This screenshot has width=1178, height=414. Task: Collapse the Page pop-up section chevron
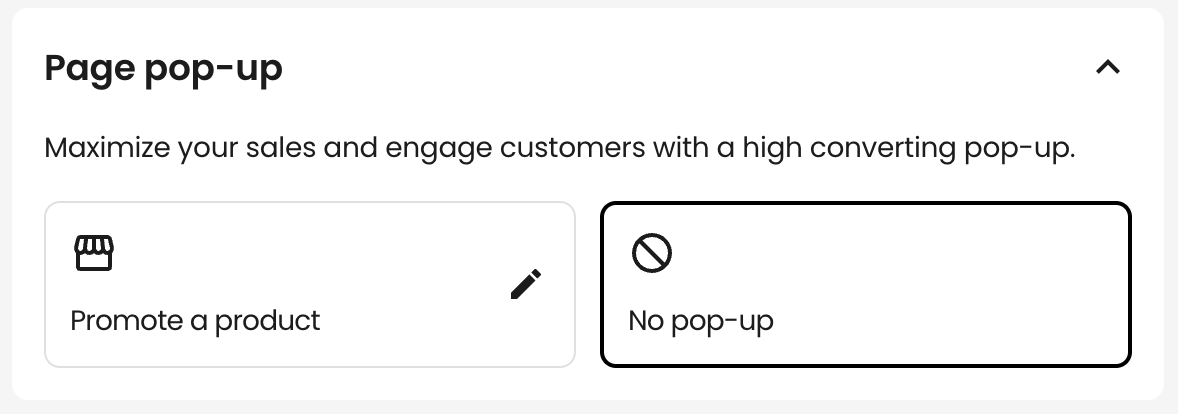pos(1108,68)
